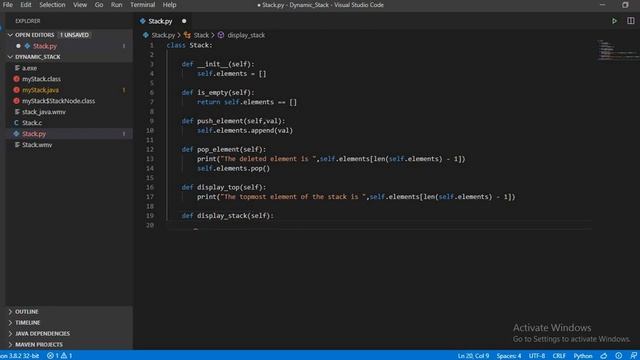Click the unsaved dot on Stack.py tab

[x=184, y=21]
